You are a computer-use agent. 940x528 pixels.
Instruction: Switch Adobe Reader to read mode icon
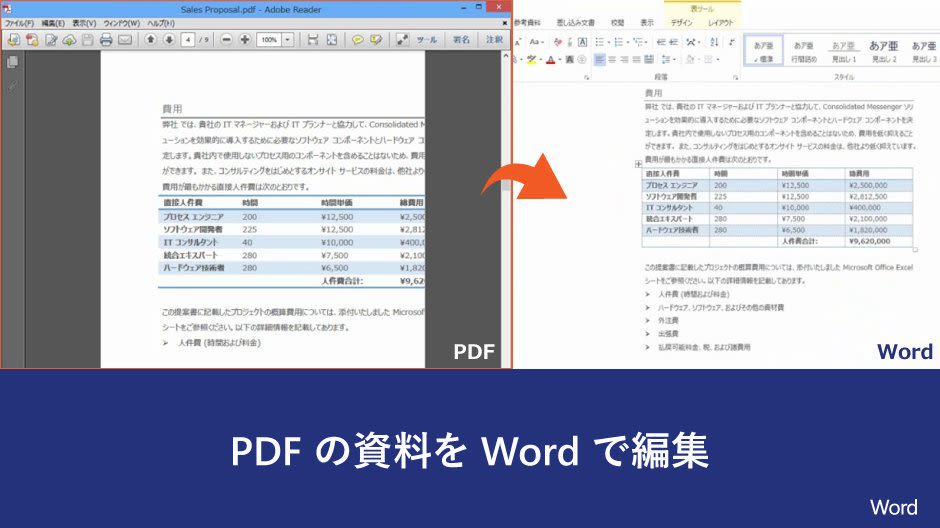[402, 40]
